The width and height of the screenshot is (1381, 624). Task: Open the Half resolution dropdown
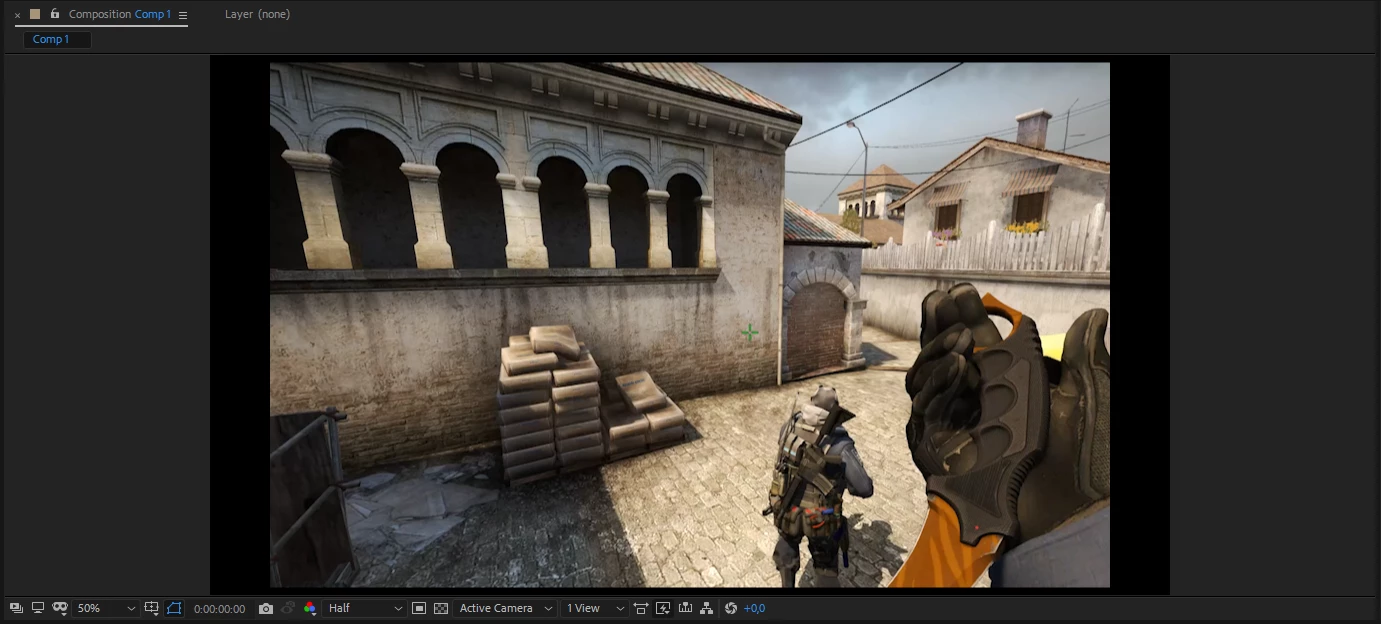(x=365, y=608)
